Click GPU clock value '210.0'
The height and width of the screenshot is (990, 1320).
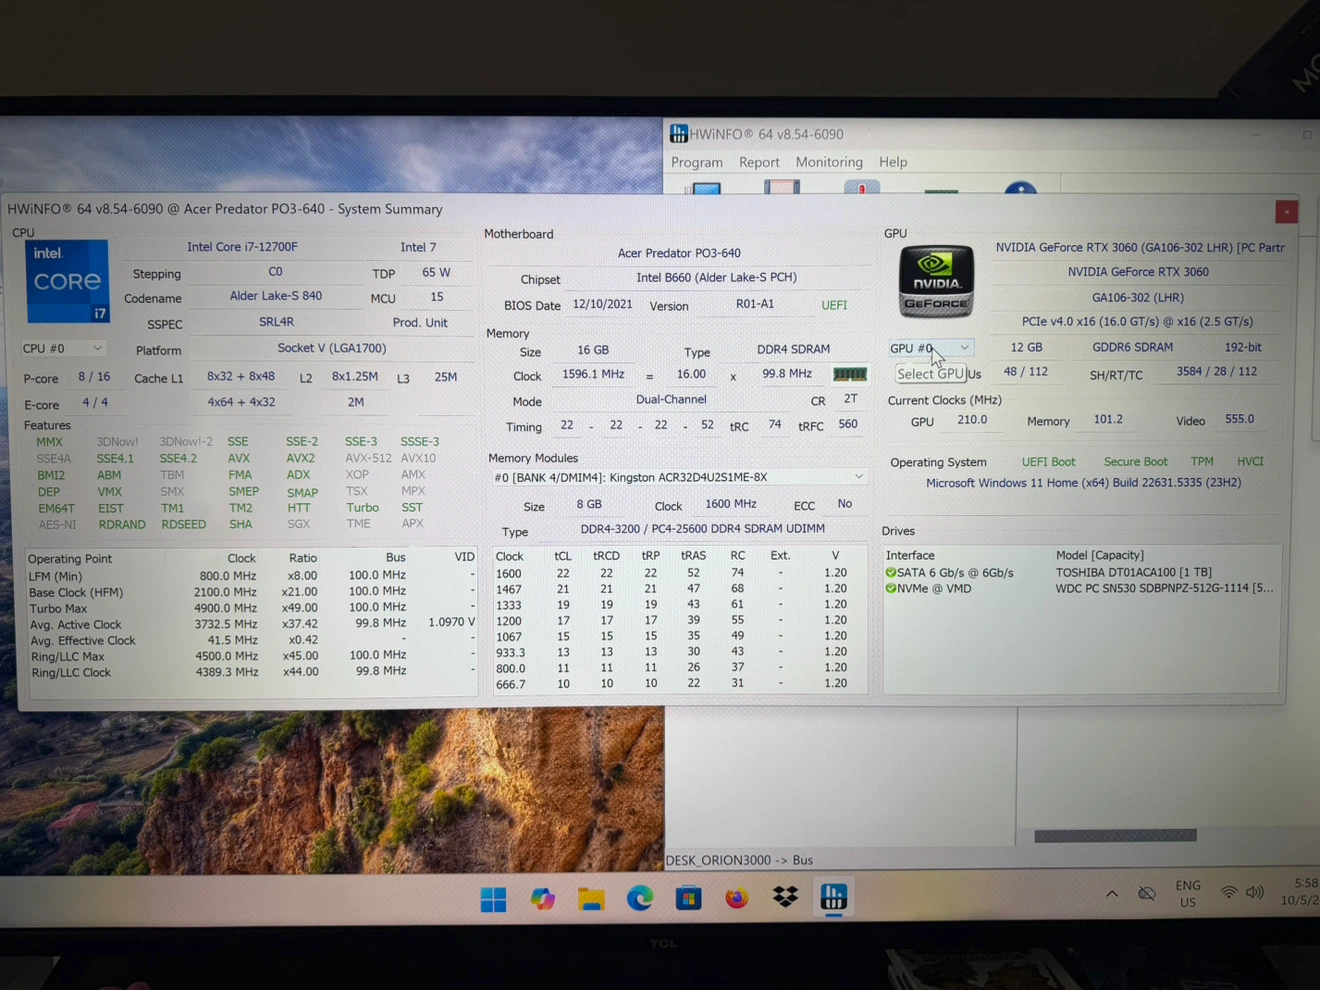972,420
